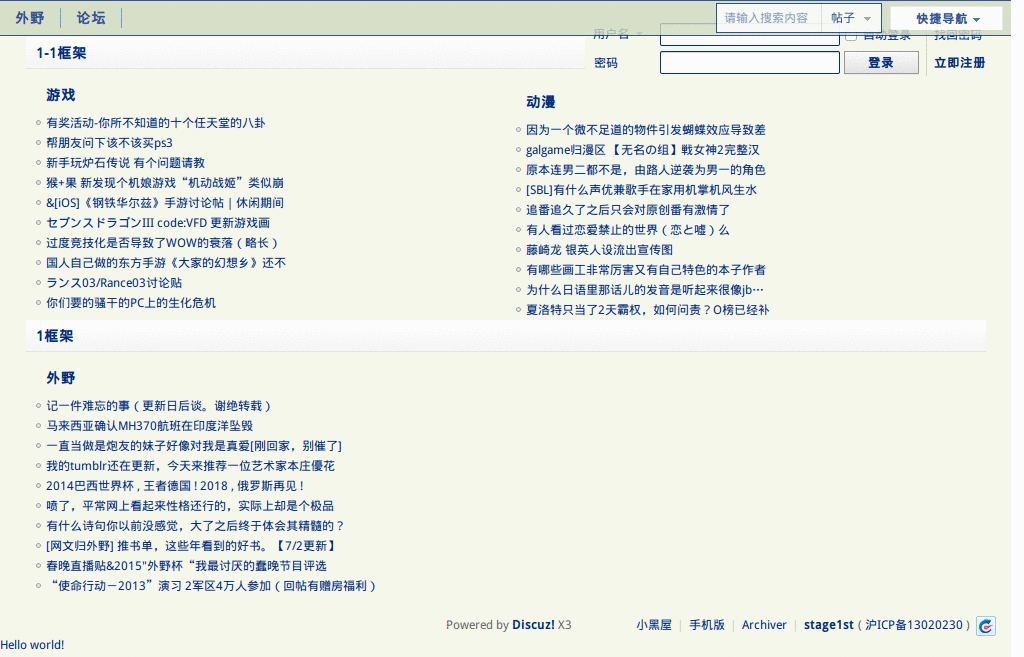Screen dimensions: 1024x657
Task: Open the 论坛 nav tab
Action: pos(91,18)
